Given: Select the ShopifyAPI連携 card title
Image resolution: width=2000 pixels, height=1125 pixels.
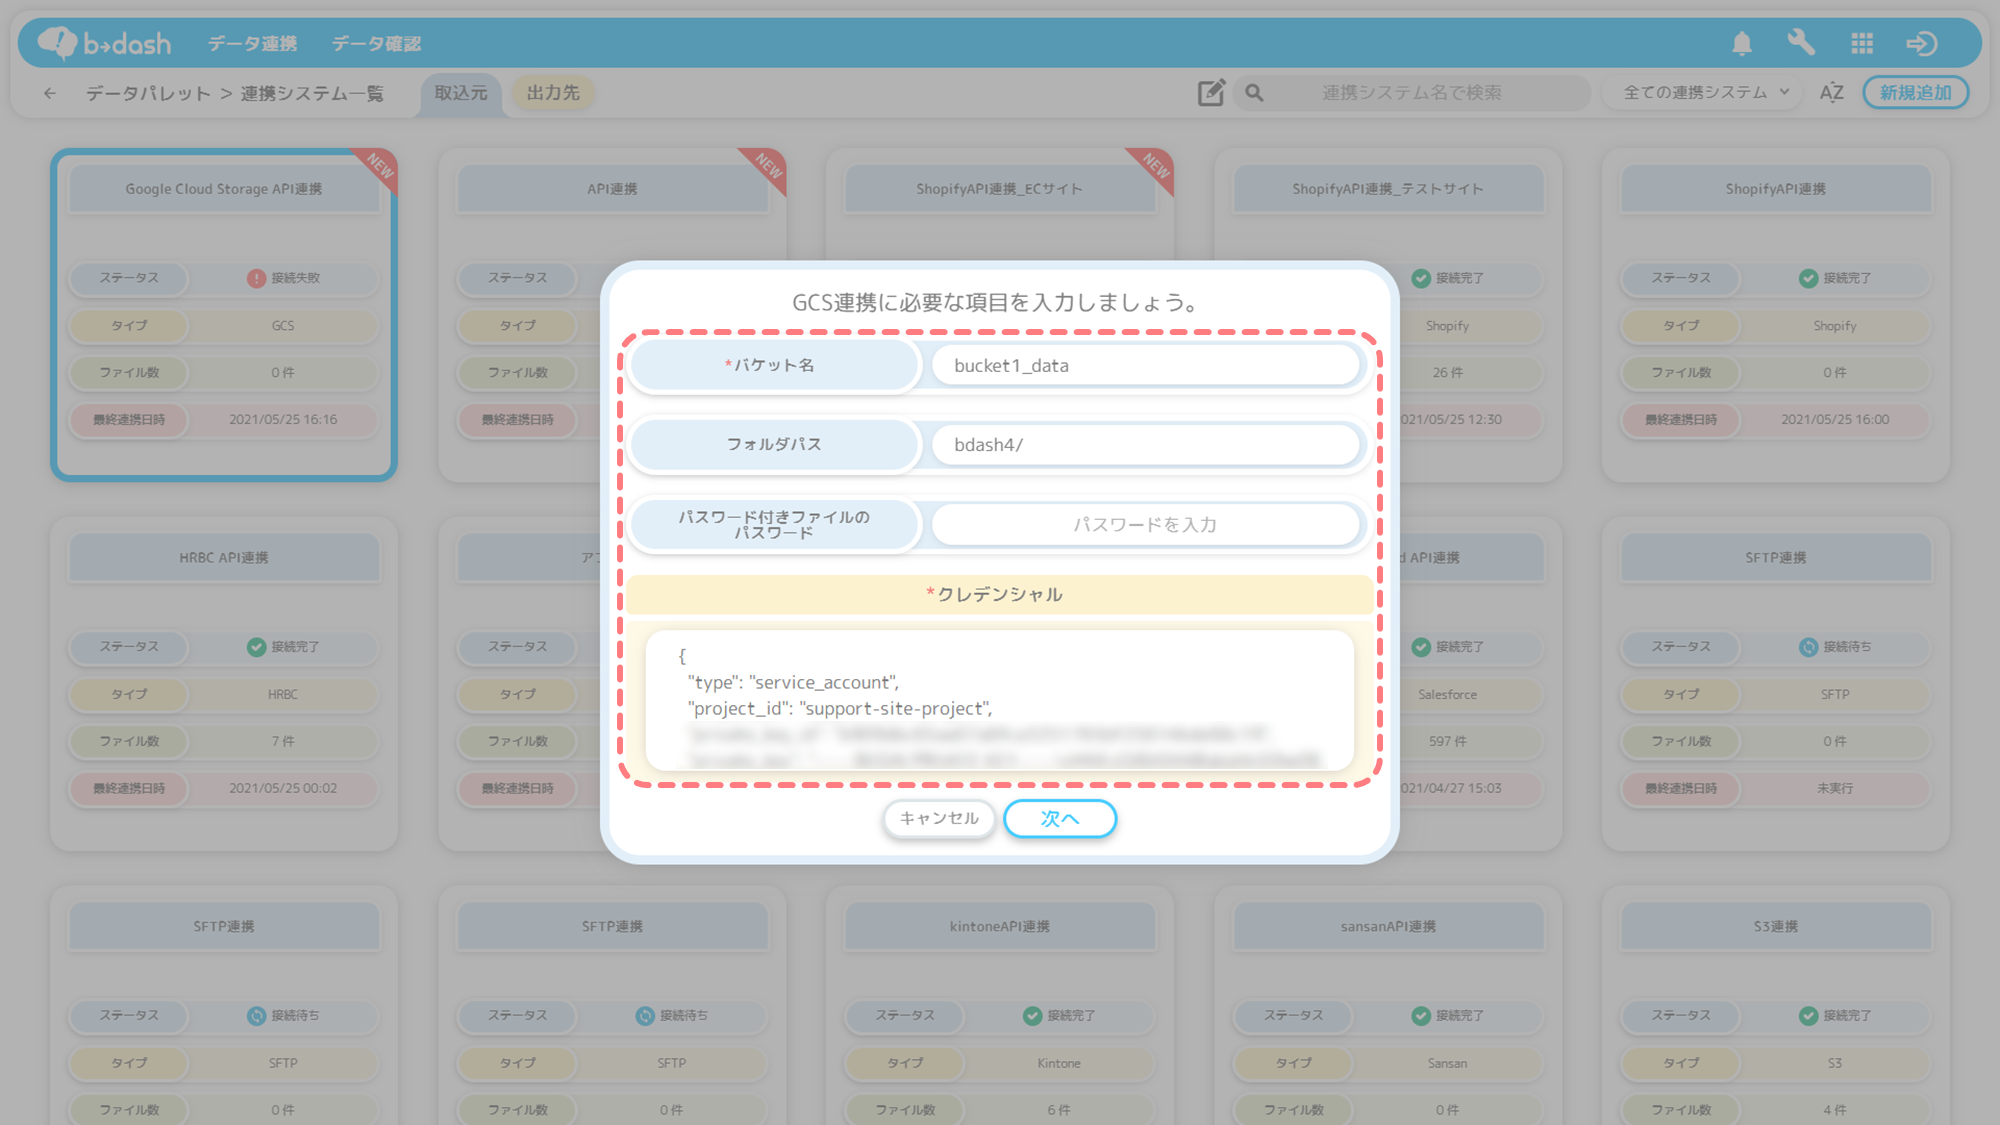Looking at the screenshot, I should point(1776,189).
